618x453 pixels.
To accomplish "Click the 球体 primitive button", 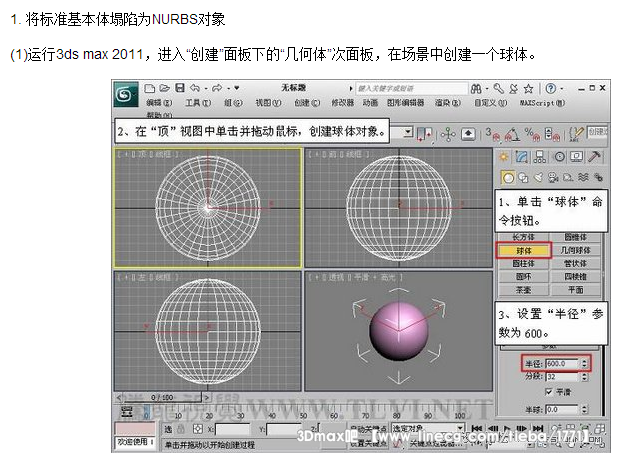I will [x=523, y=250].
